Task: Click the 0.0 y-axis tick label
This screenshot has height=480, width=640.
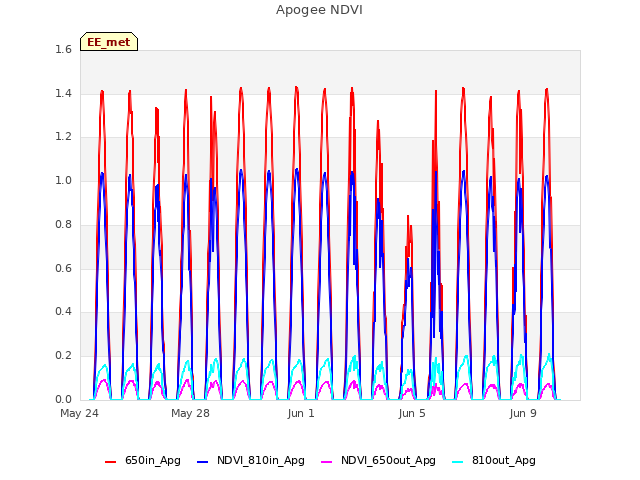Action: point(63,399)
